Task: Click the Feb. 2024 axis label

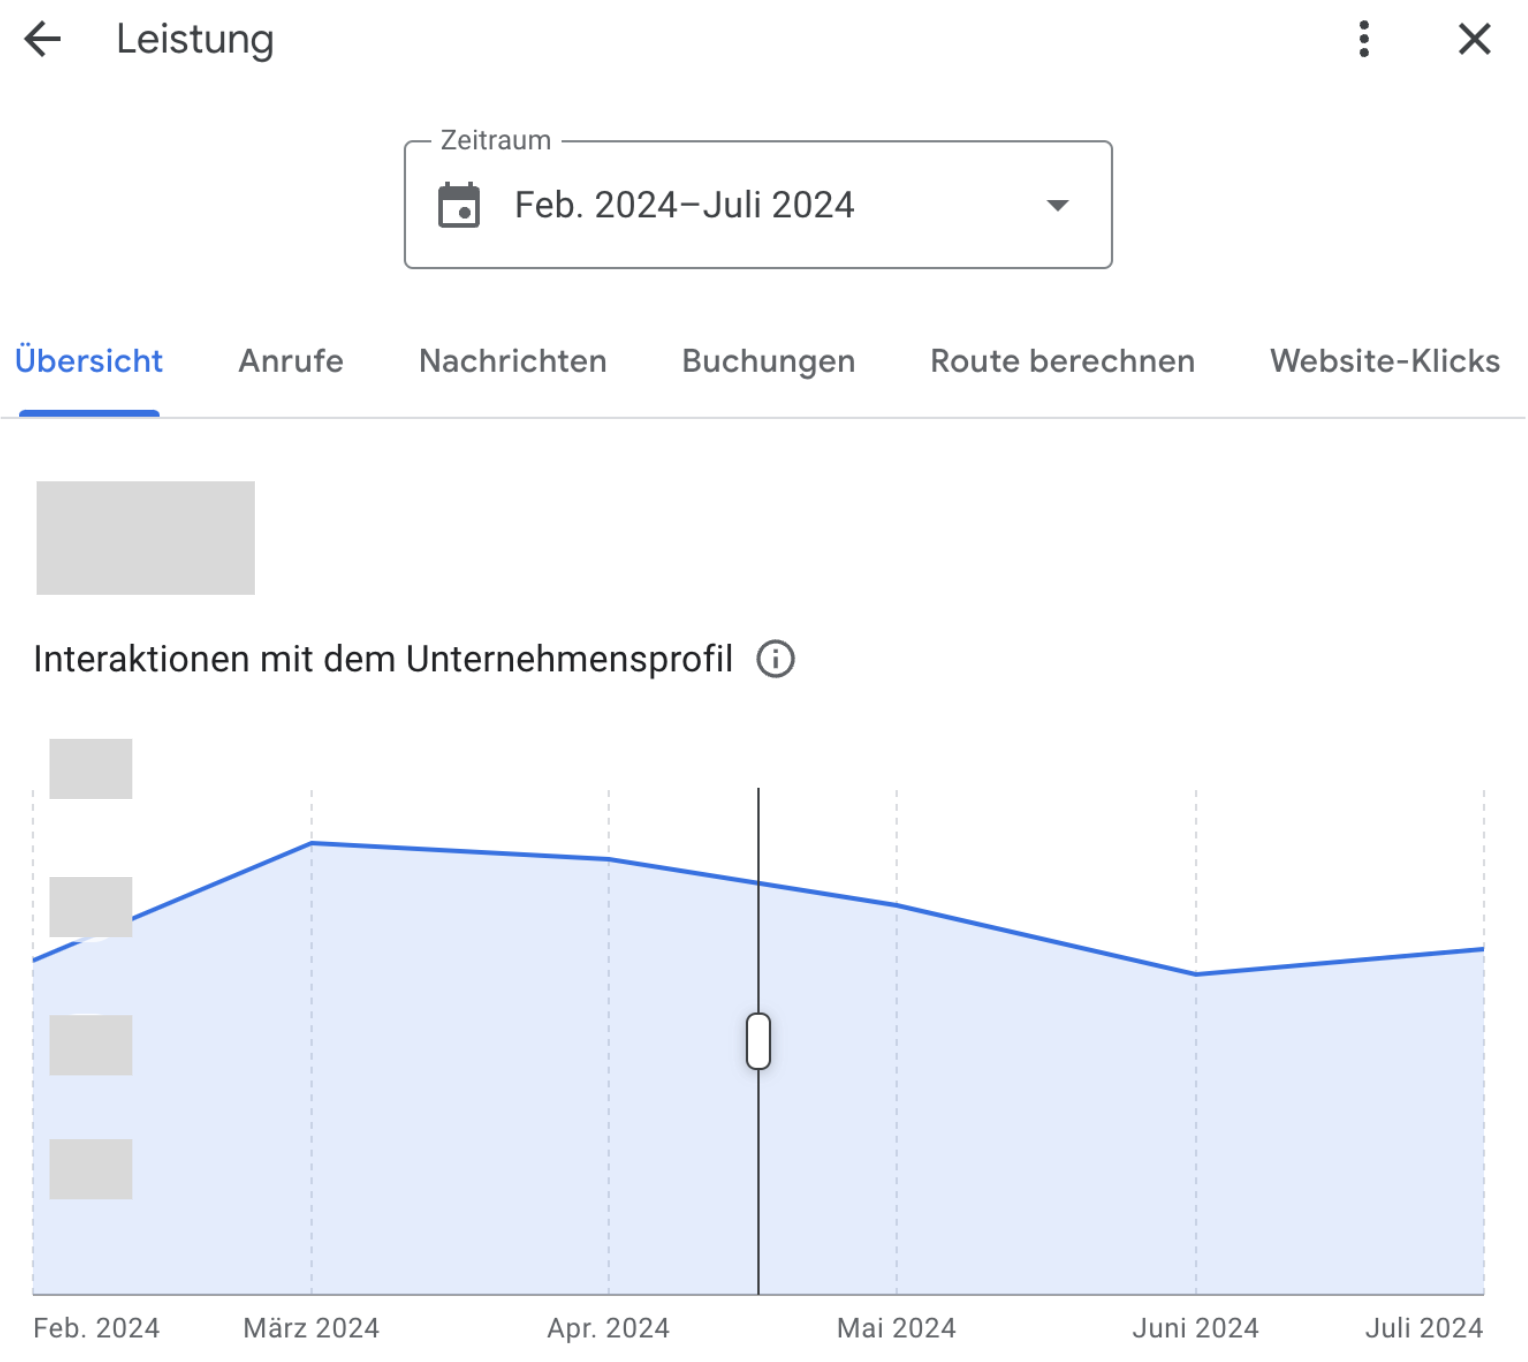Action: (x=96, y=1328)
